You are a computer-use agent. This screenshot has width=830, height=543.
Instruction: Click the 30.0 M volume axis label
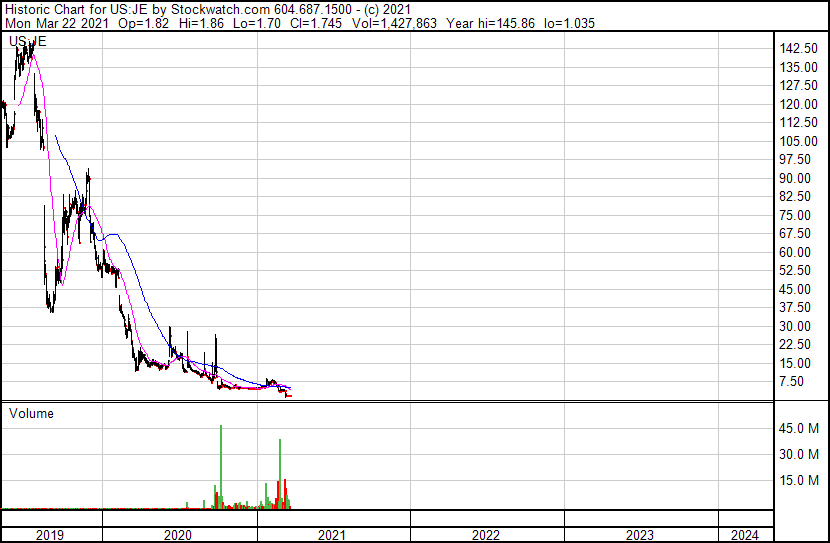pyautogui.click(x=800, y=454)
